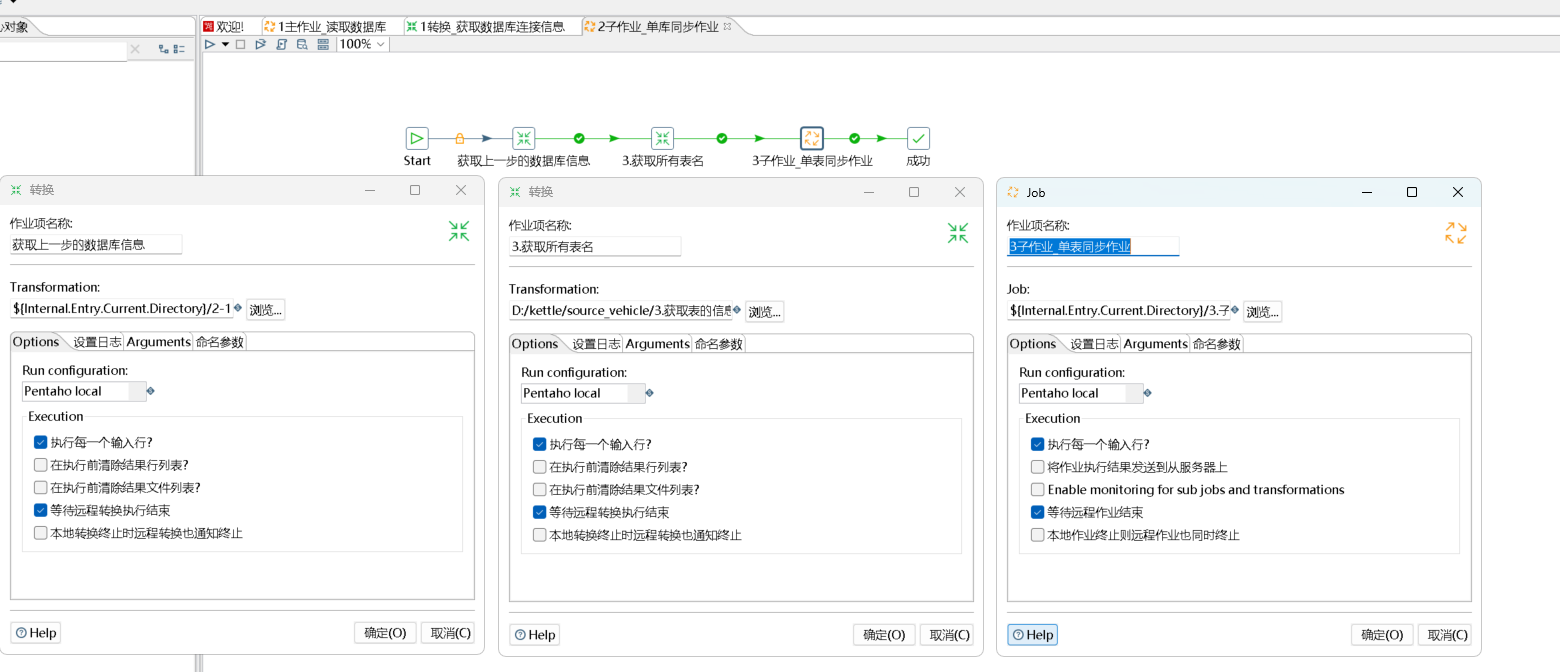Select the 3子作业_单表同步作业 job node
This screenshot has width=1560, height=672.
812,139
